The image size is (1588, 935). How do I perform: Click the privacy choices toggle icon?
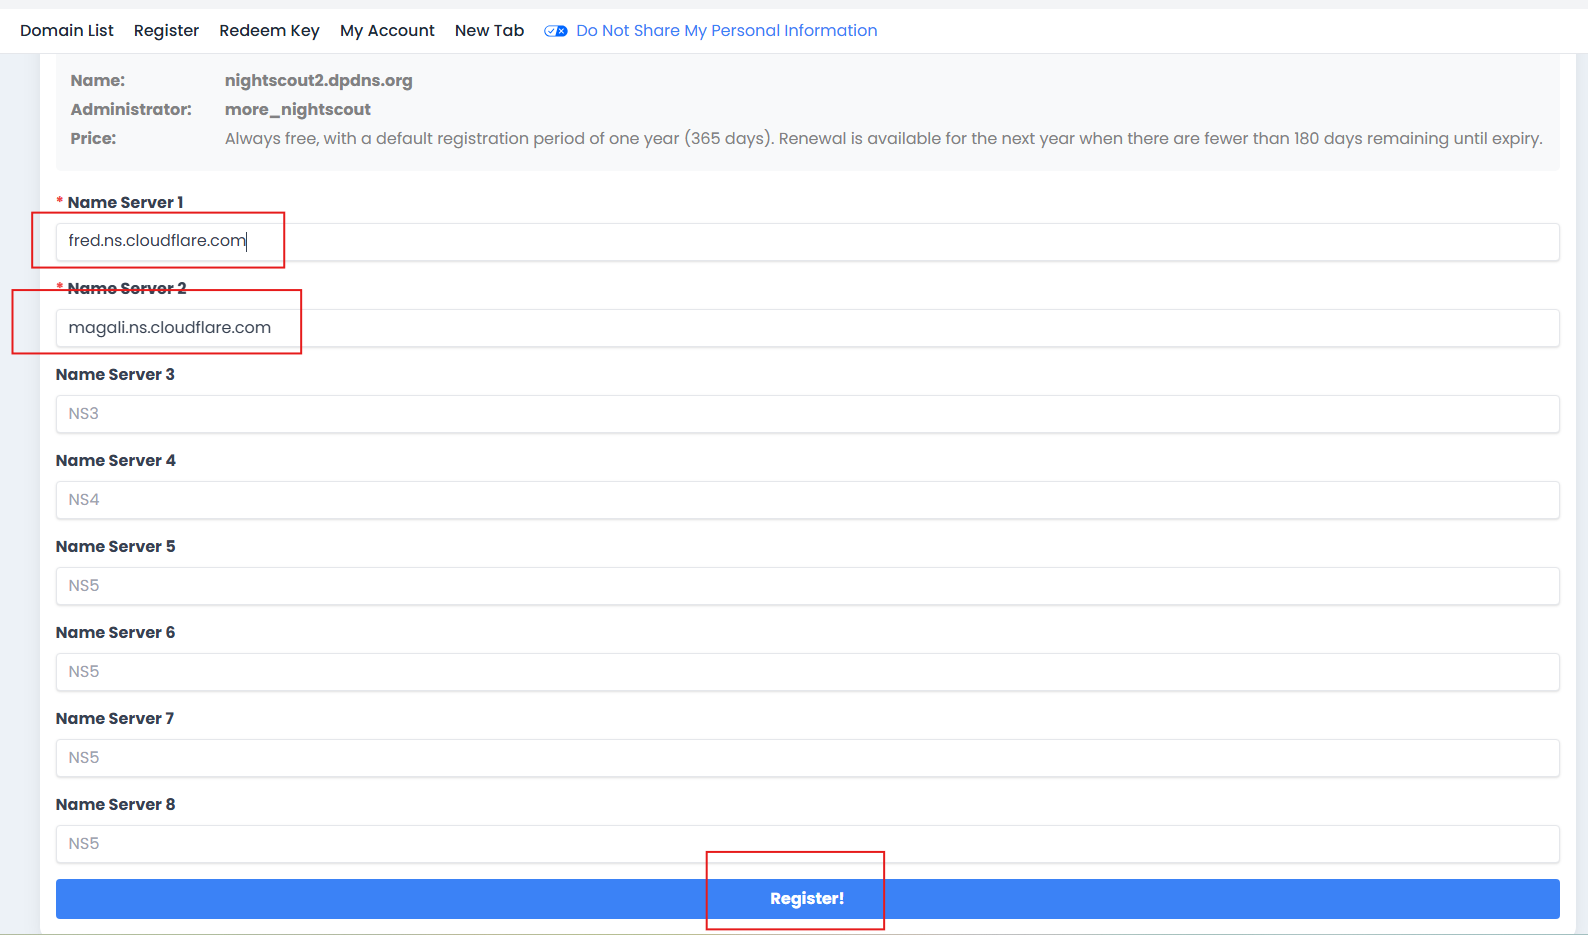[x=555, y=31]
